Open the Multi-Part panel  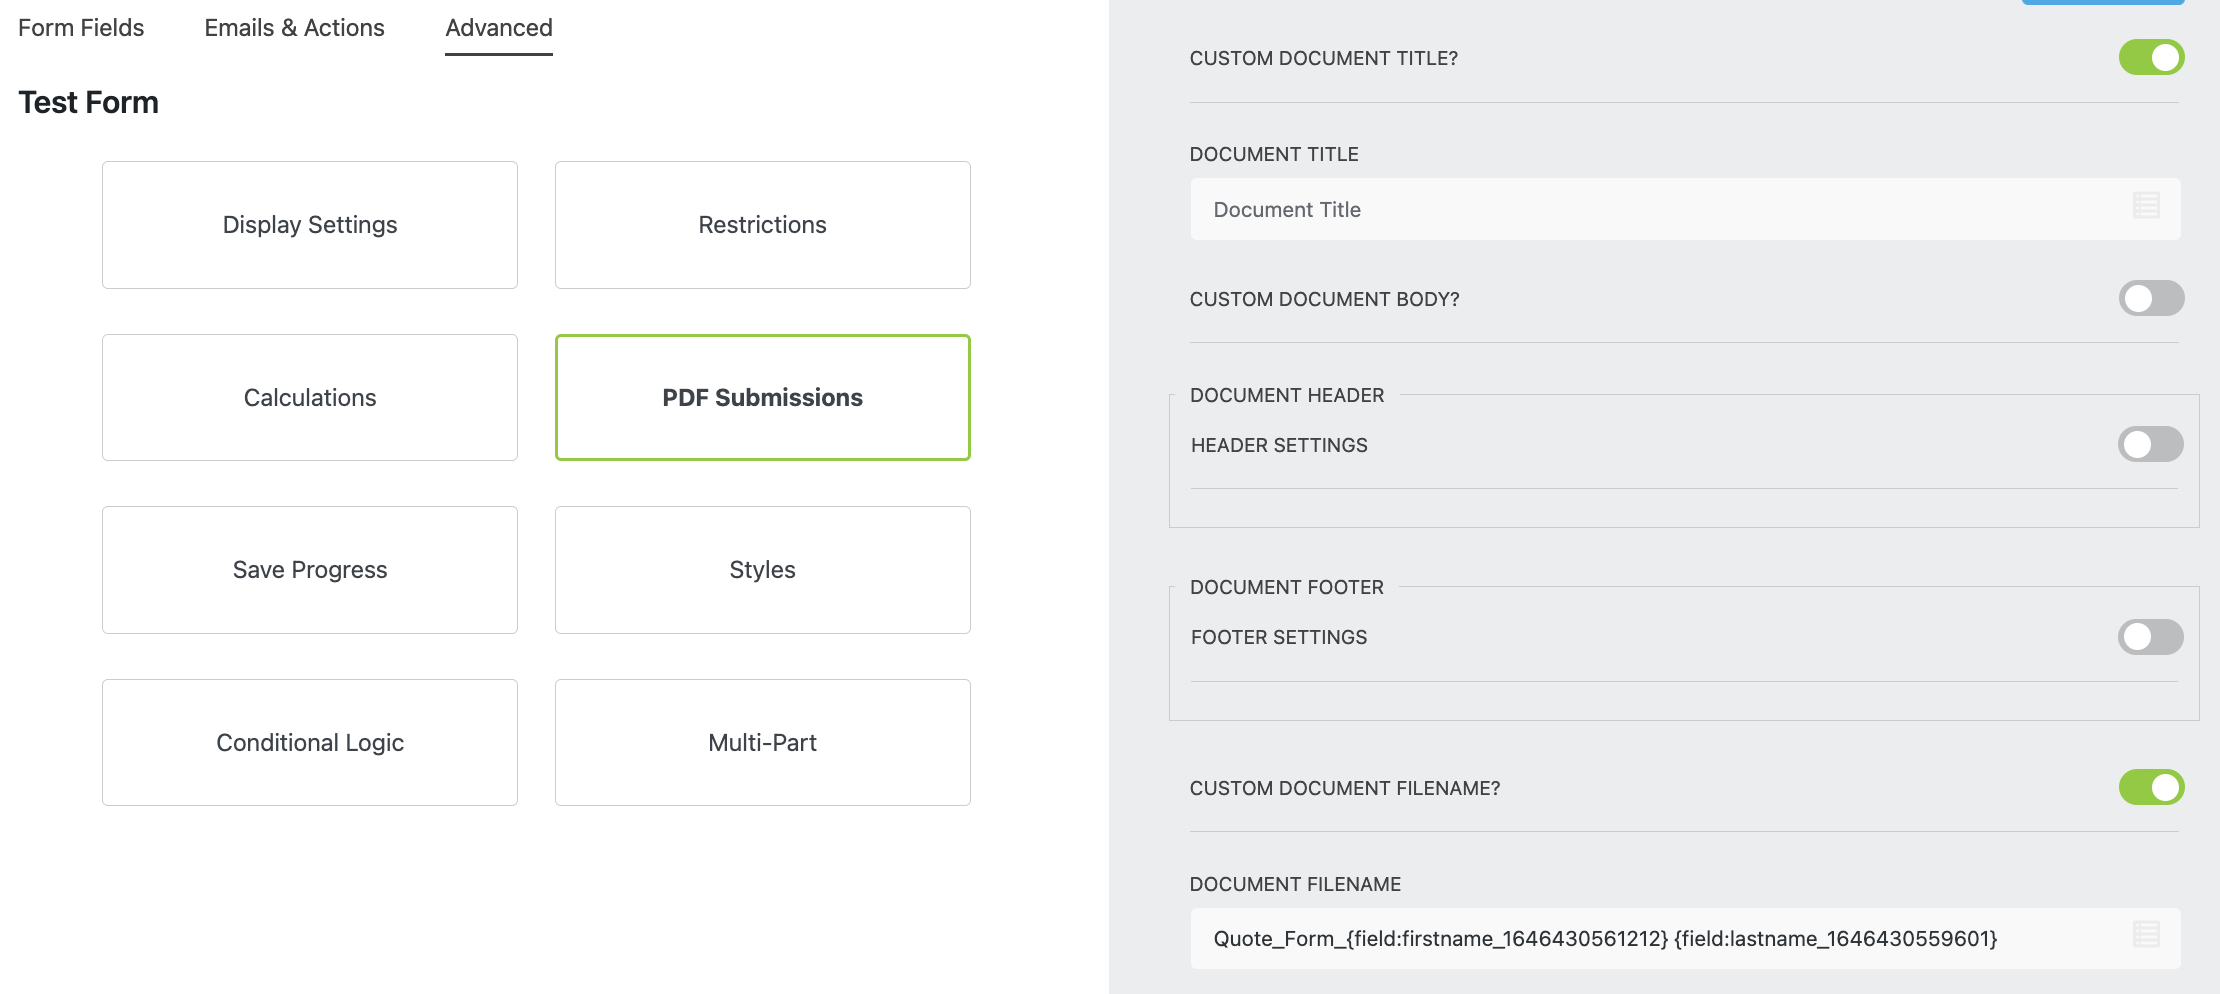click(762, 742)
